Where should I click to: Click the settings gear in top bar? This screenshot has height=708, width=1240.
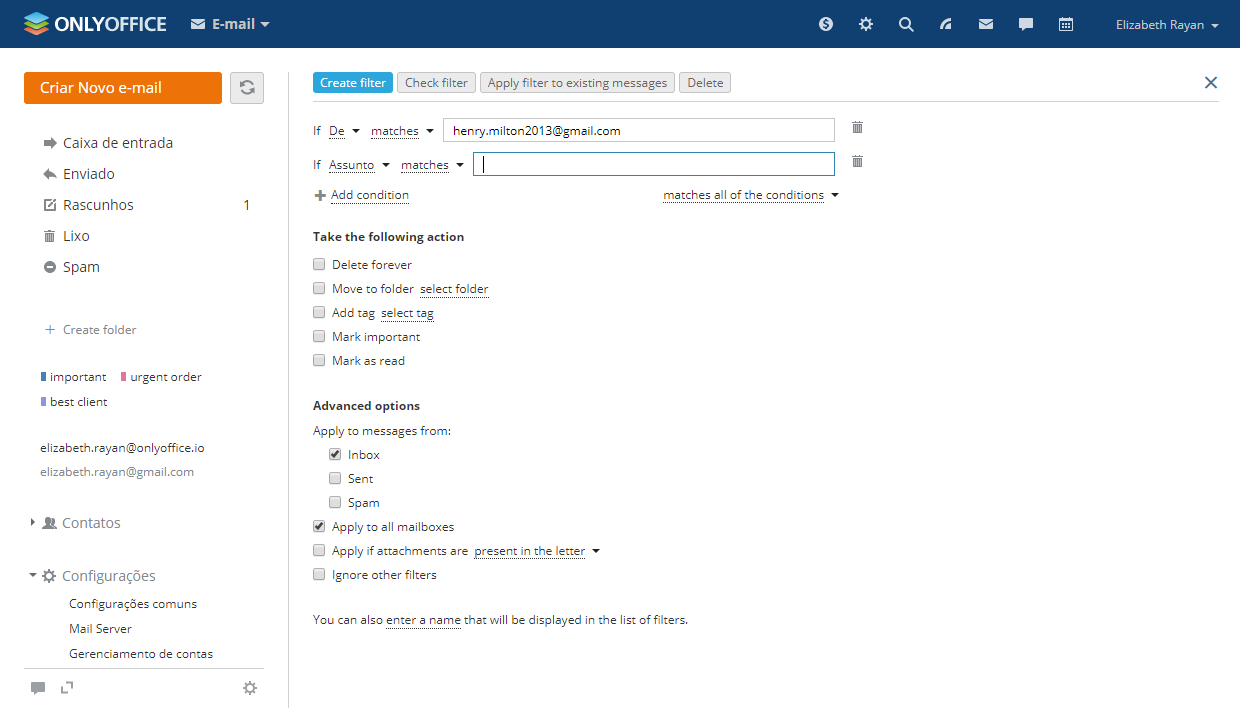click(866, 24)
